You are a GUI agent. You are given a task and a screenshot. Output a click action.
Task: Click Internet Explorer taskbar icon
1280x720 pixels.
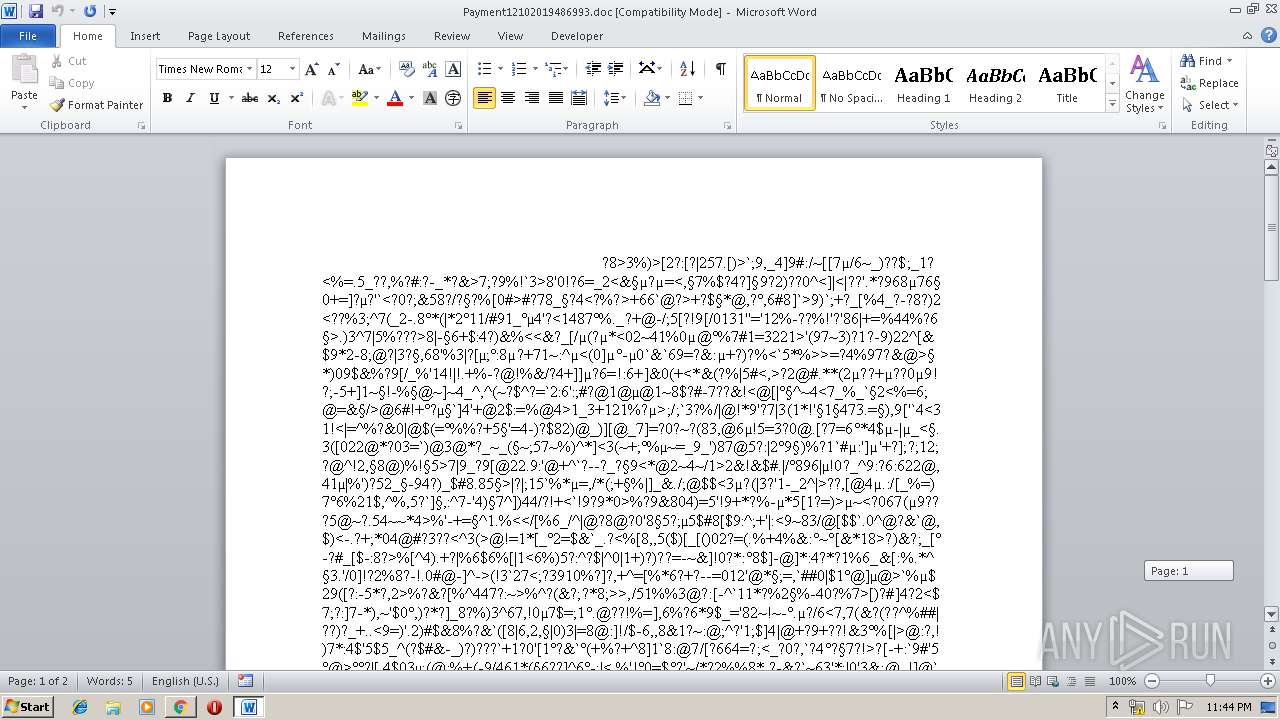[x=79, y=707]
